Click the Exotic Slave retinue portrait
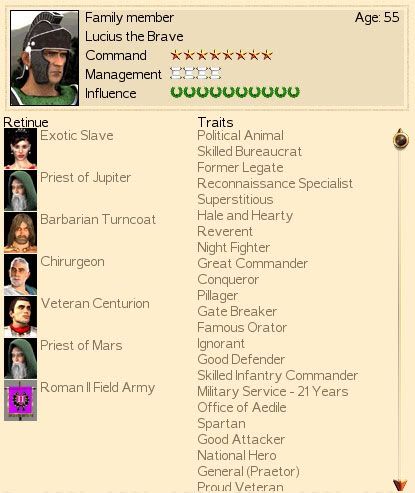The image size is (415, 493). click(20, 149)
